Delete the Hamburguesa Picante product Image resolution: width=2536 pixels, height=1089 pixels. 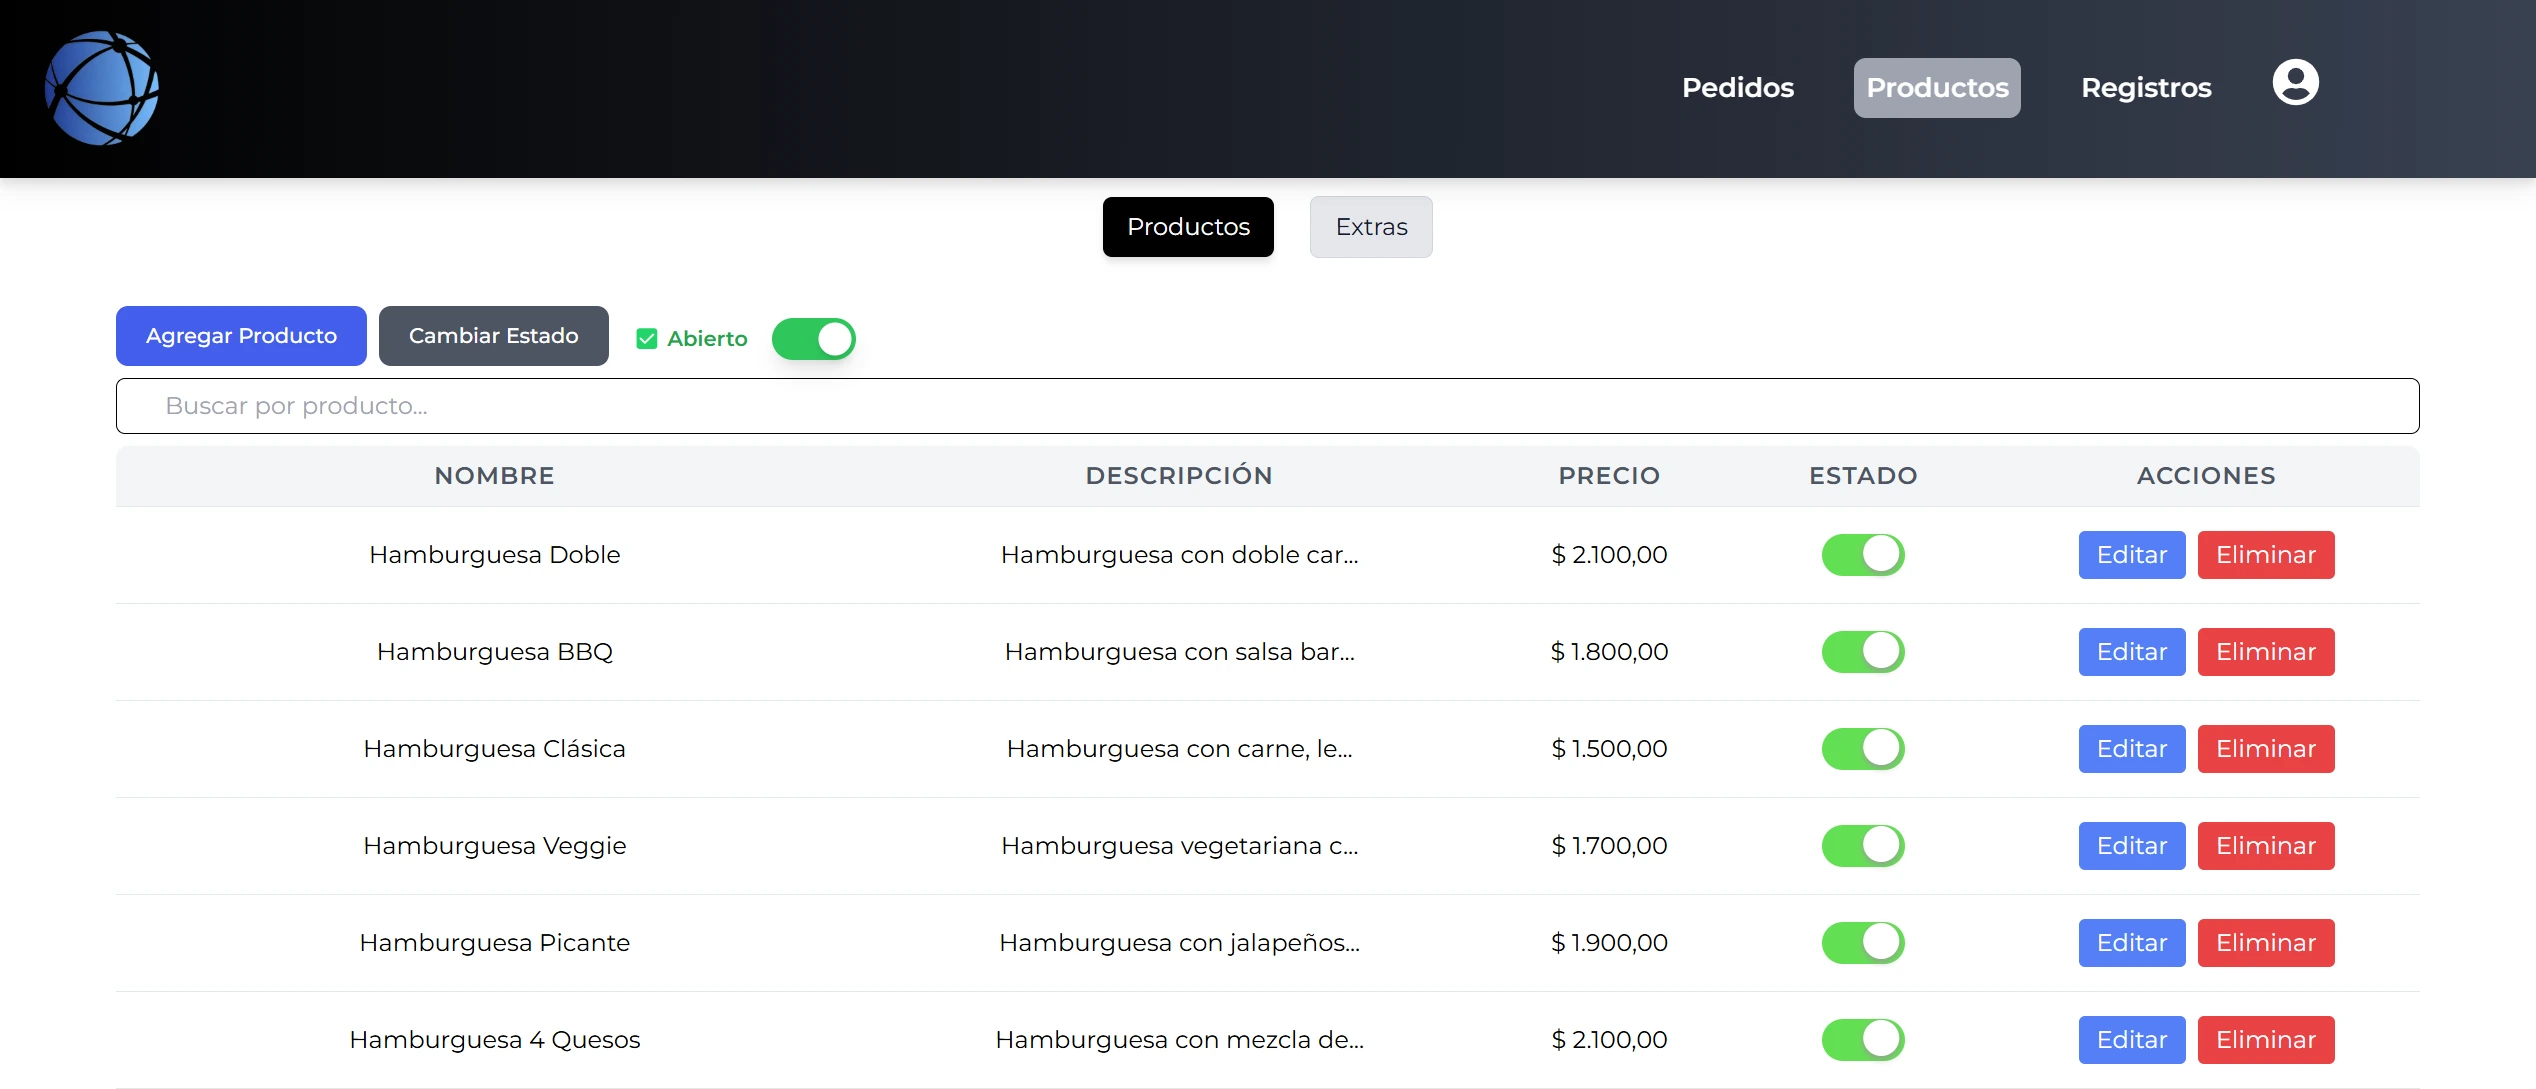coord(2266,943)
